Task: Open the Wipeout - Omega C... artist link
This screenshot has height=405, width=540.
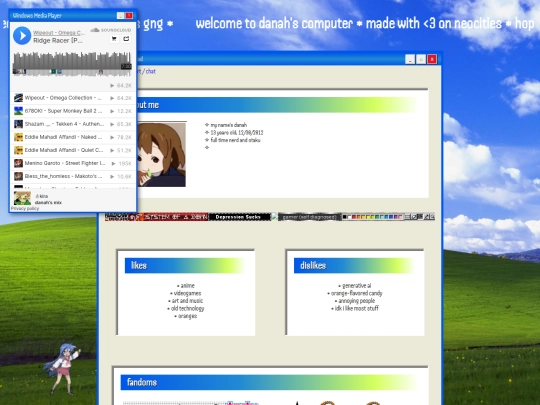Action: coord(59,33)
